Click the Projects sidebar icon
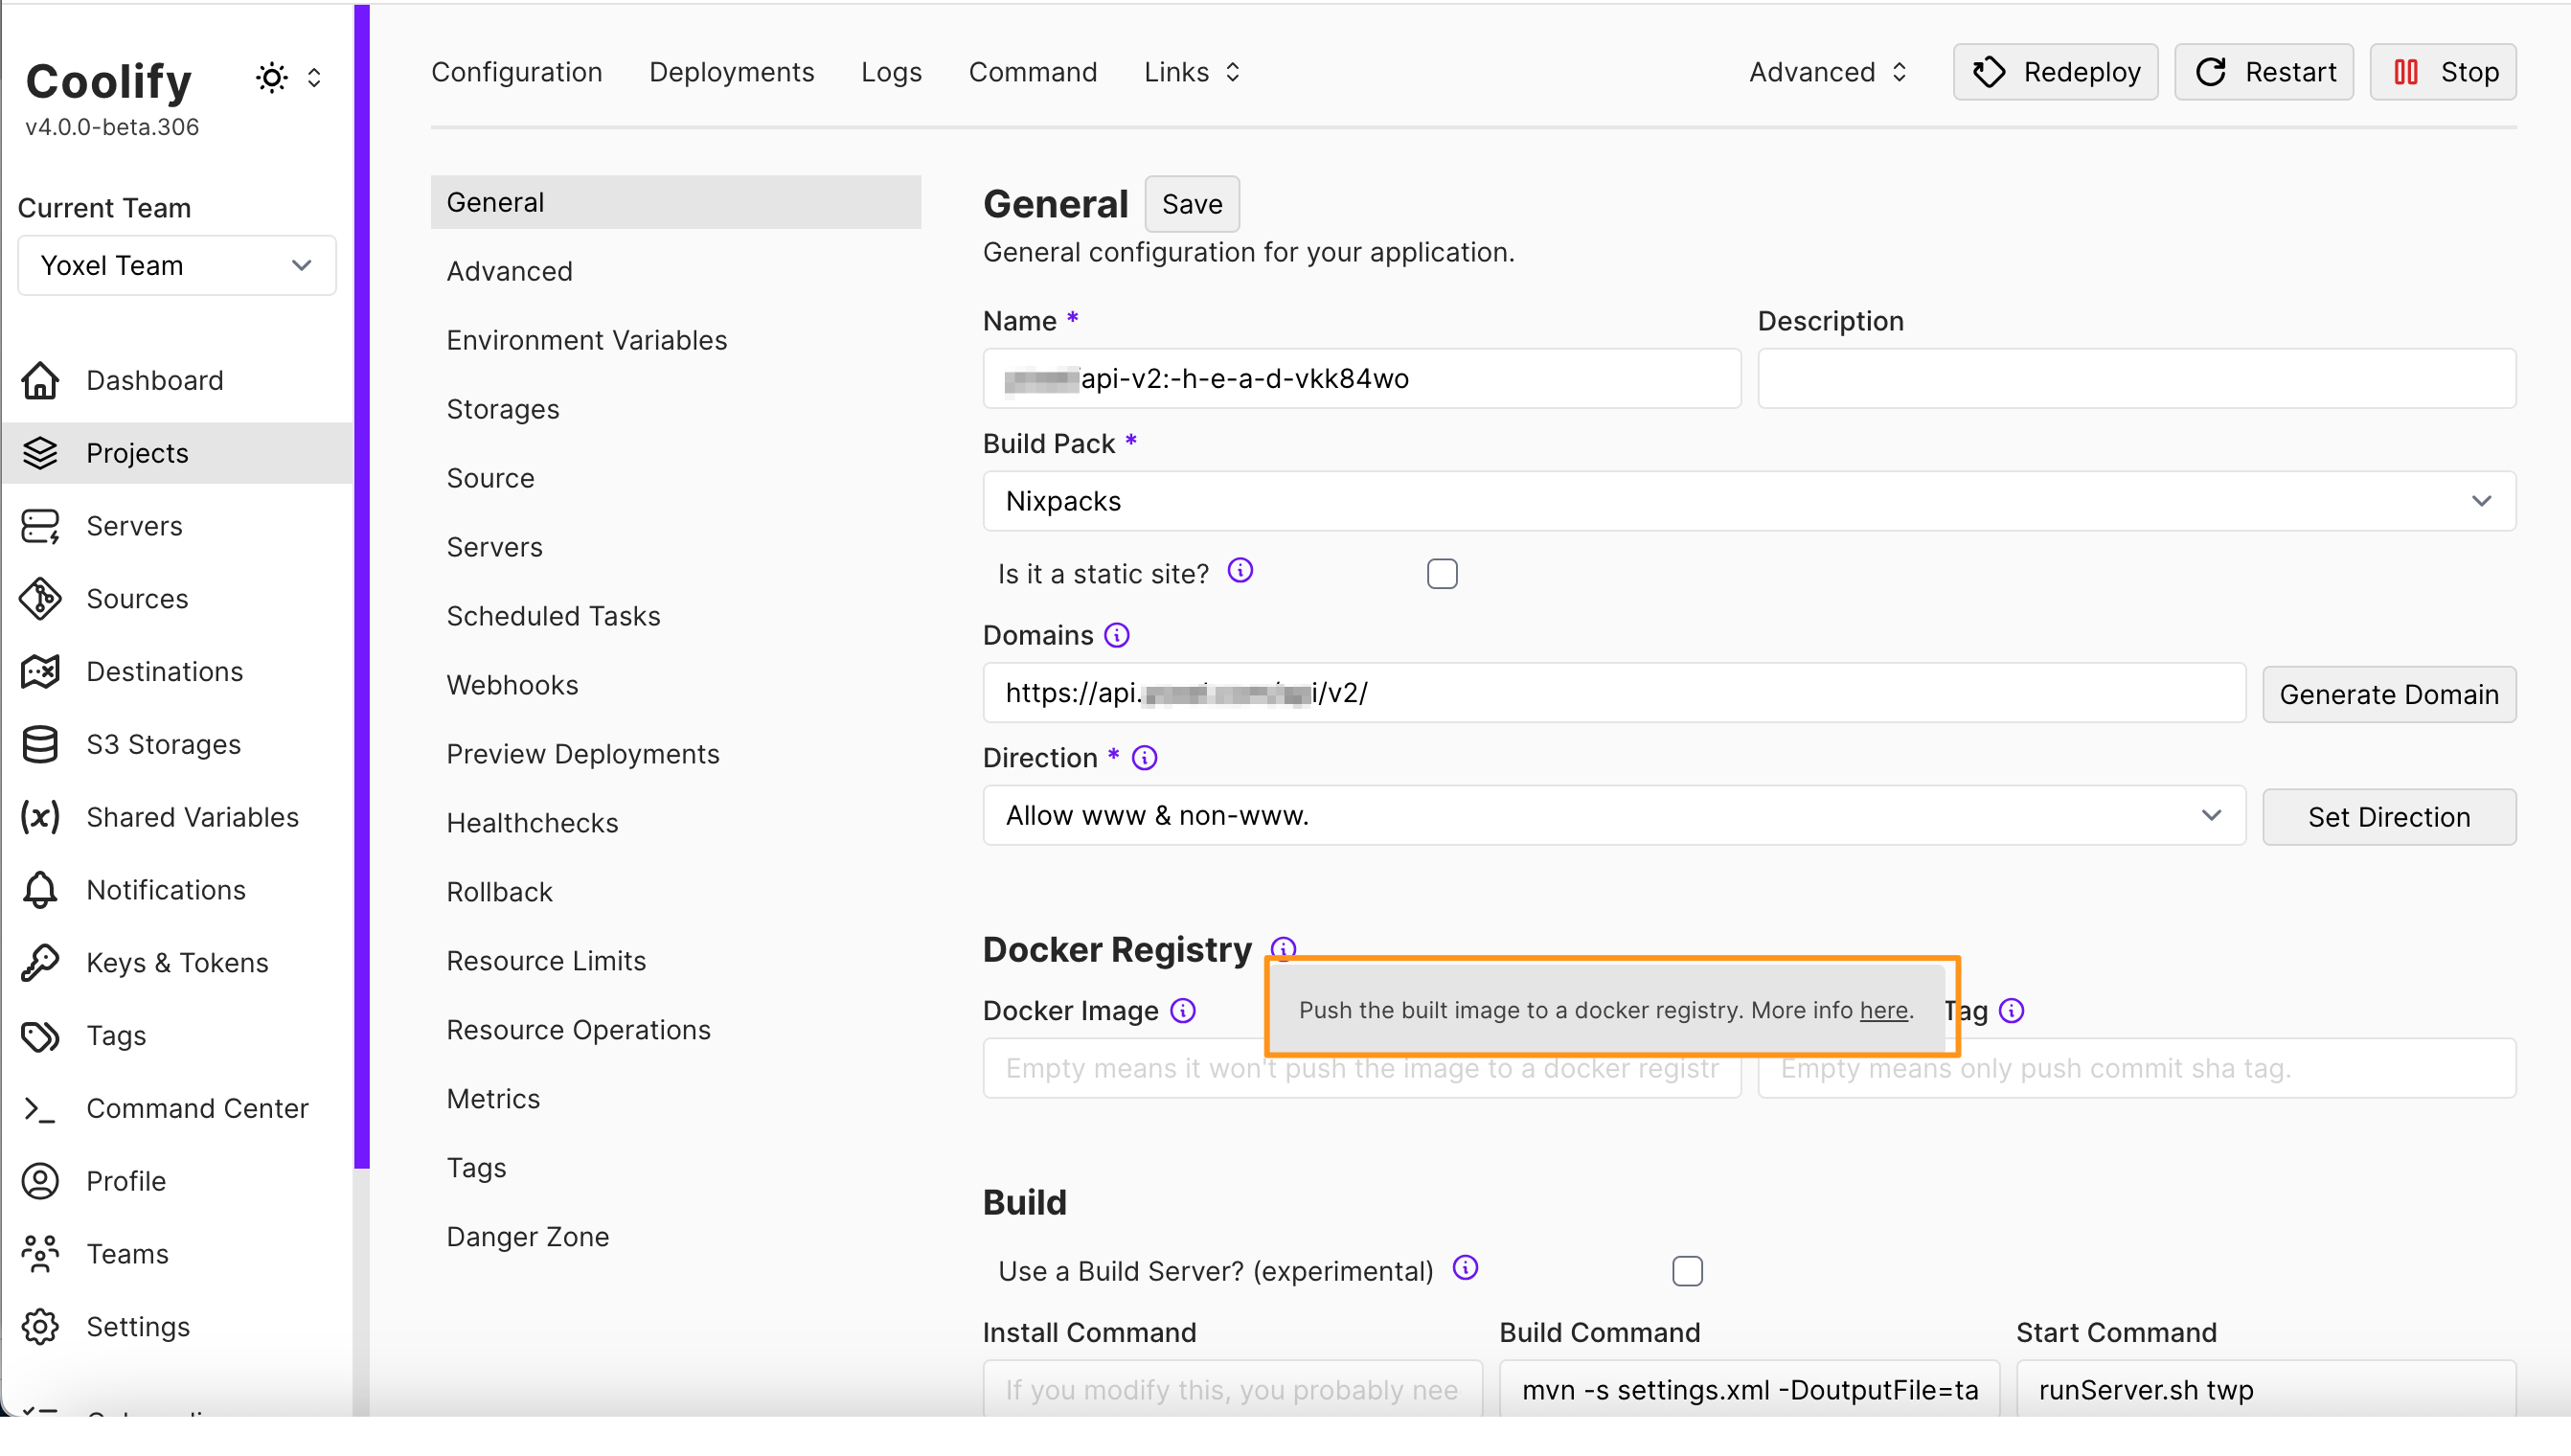2571x1456 pixels. click(x=42, y=452)
